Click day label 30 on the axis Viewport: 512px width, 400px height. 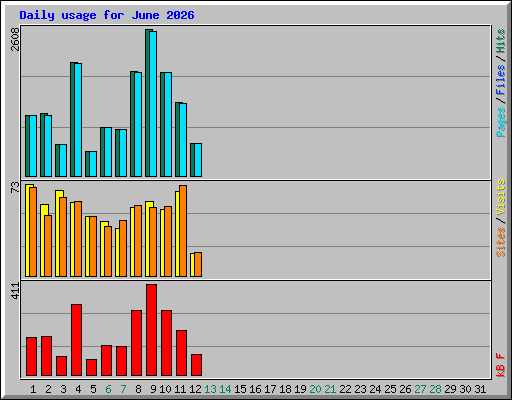(465, 389)
